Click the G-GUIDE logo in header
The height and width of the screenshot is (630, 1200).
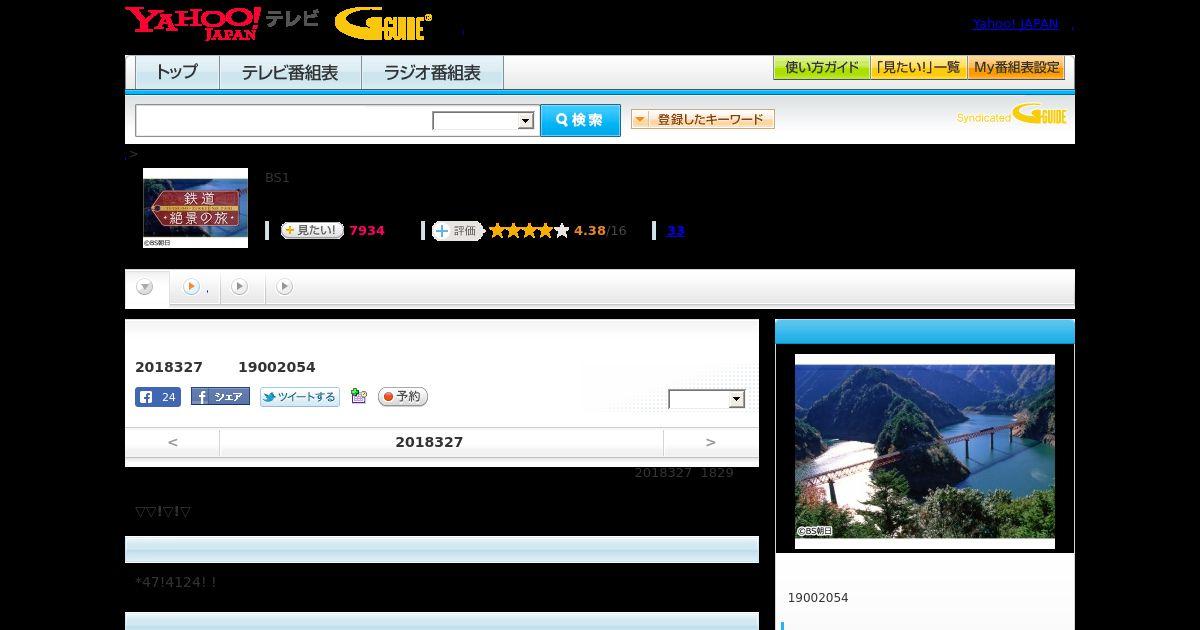(383, 24)
